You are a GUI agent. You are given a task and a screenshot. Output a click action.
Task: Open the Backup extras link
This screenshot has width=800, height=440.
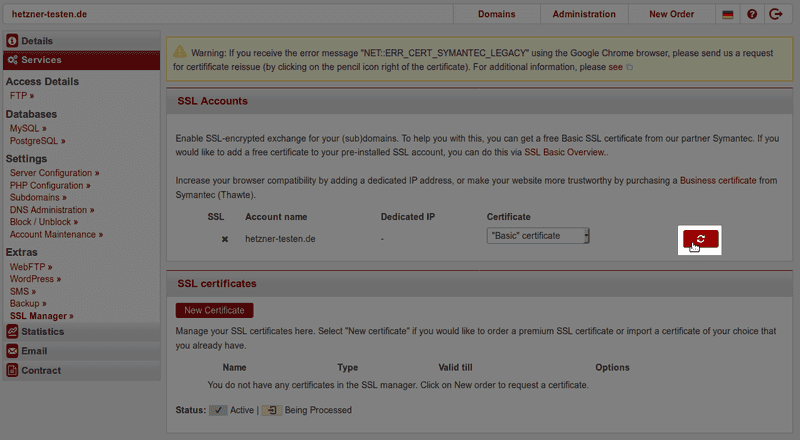(x=28, y=304)
